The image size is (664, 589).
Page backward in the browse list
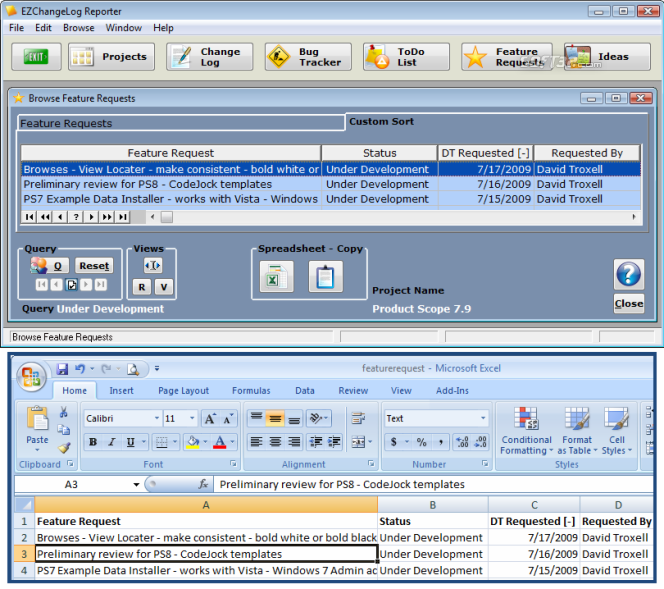click(45, 217)
